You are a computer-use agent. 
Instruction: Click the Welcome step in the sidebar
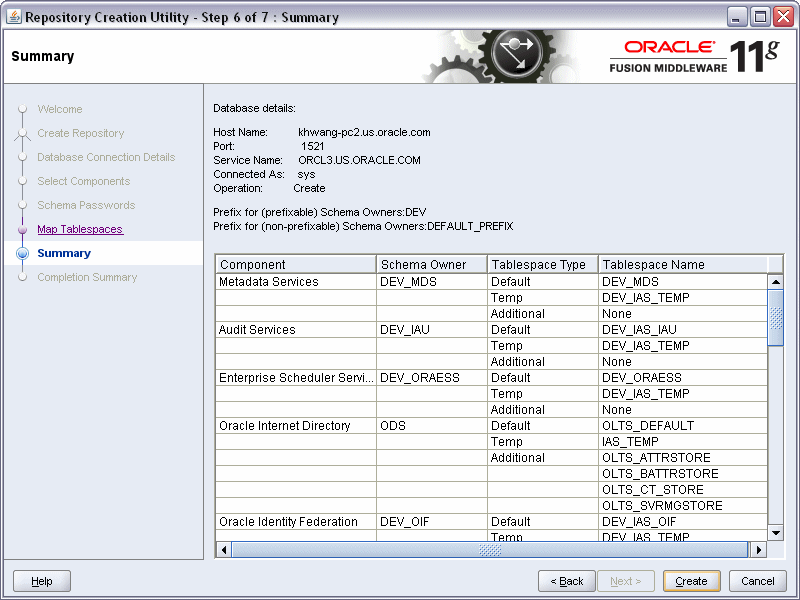(x=60, y=109)
